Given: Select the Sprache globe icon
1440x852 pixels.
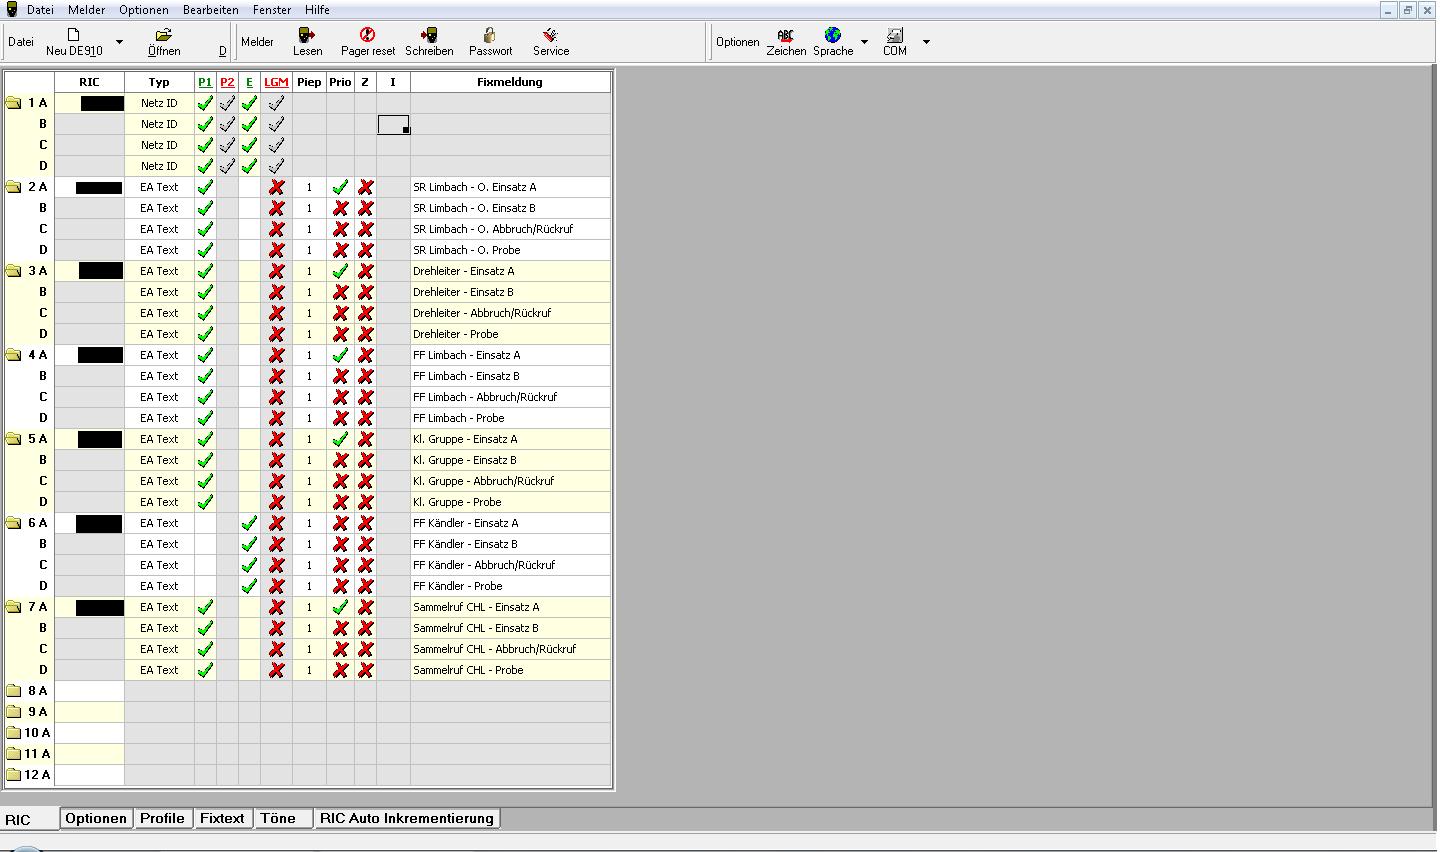Looking at the screenshot, I should [x=832, y=36].
